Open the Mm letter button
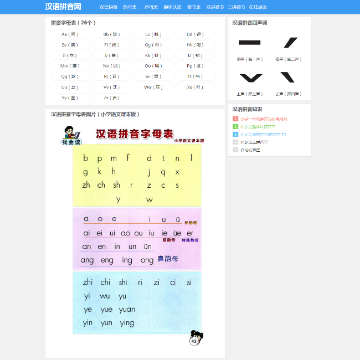The image size is (360, 360). click(x=70, y=66)
